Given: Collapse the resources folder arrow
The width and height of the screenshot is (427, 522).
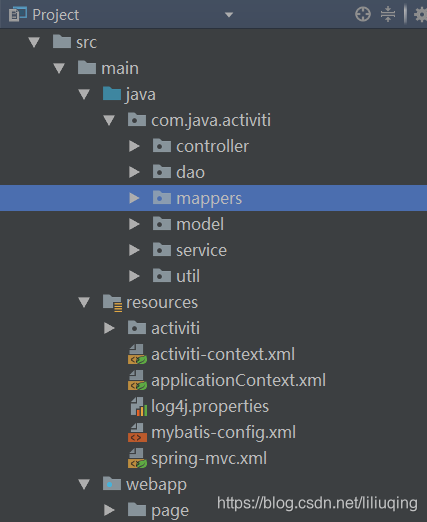Looking at the screenshot, I should [84, 302].
